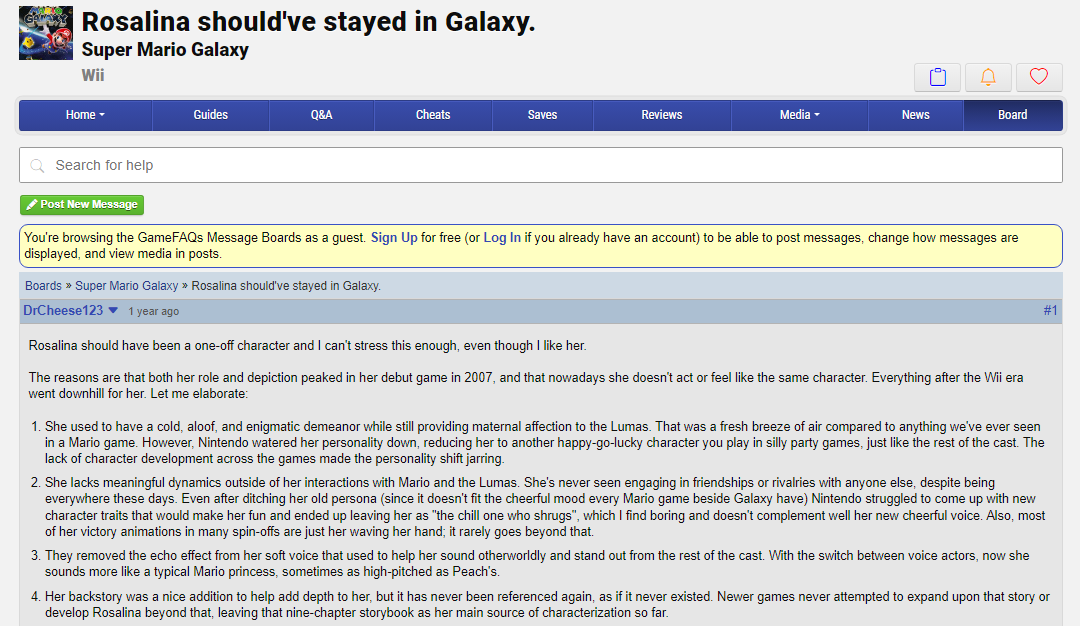Viewport: 1080px width, 626px height.
Task: Open the Reviews tab
Action: point(662,115)
